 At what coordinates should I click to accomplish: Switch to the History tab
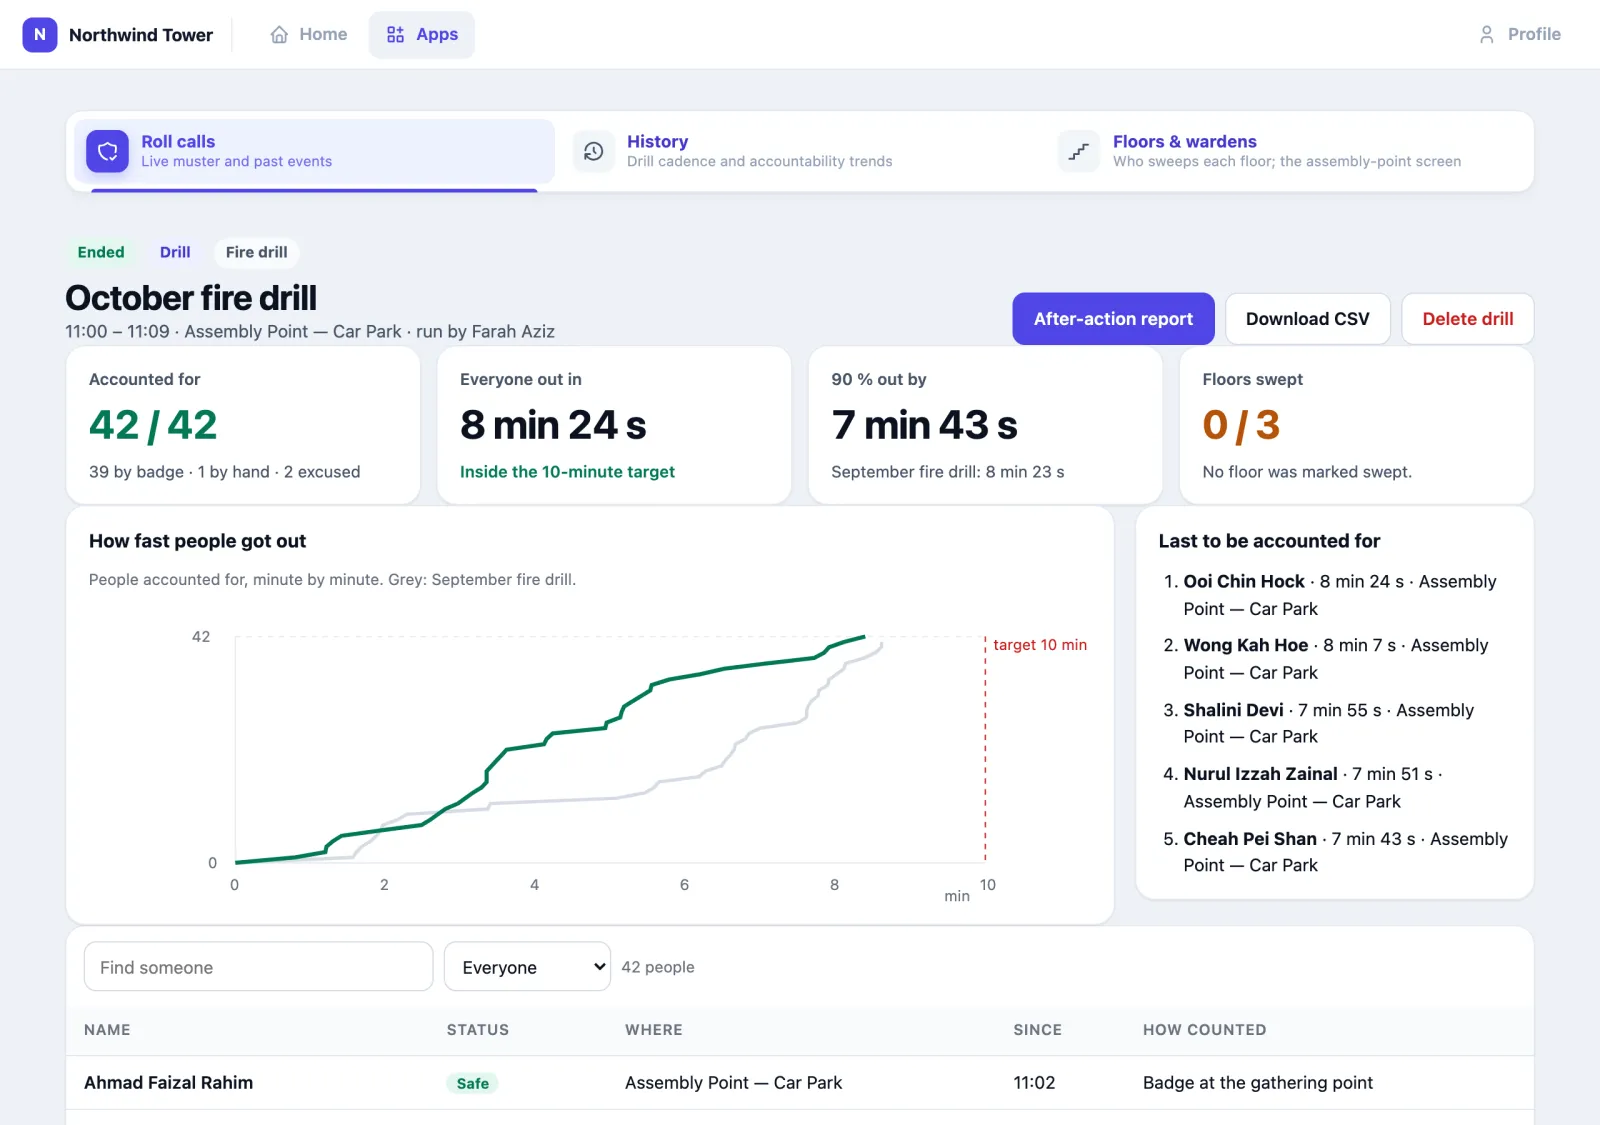tap(800, 151)
